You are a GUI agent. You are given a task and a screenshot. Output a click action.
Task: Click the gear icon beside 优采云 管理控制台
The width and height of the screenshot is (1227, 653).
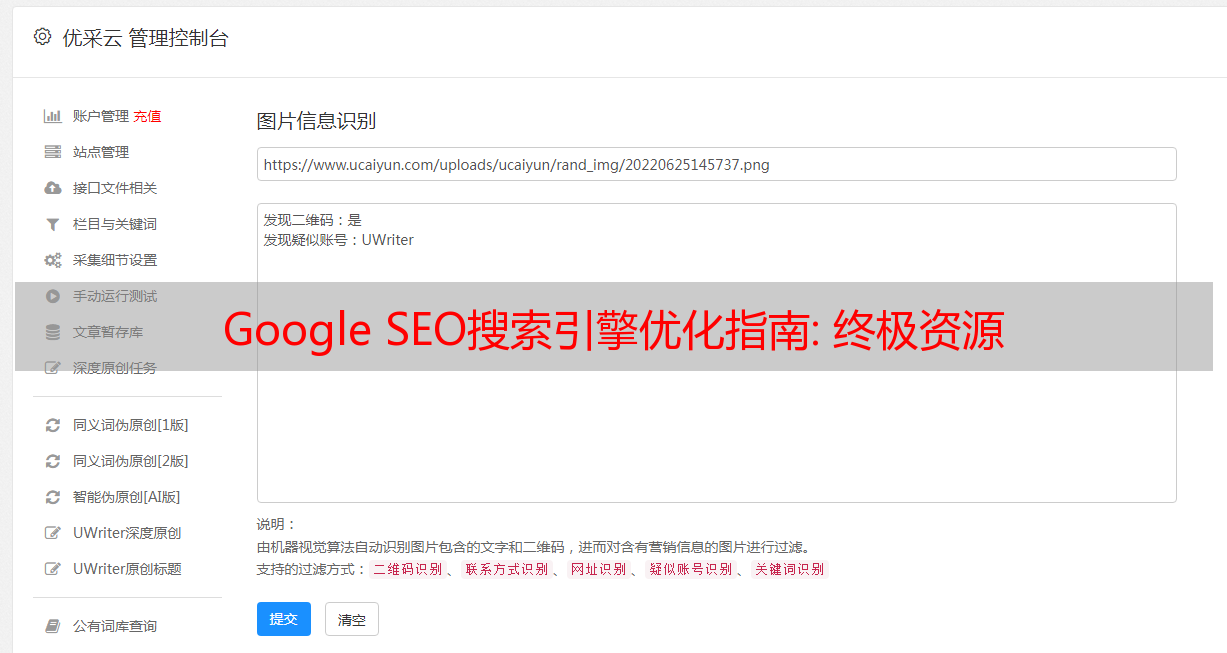click(x=42, y=37)
